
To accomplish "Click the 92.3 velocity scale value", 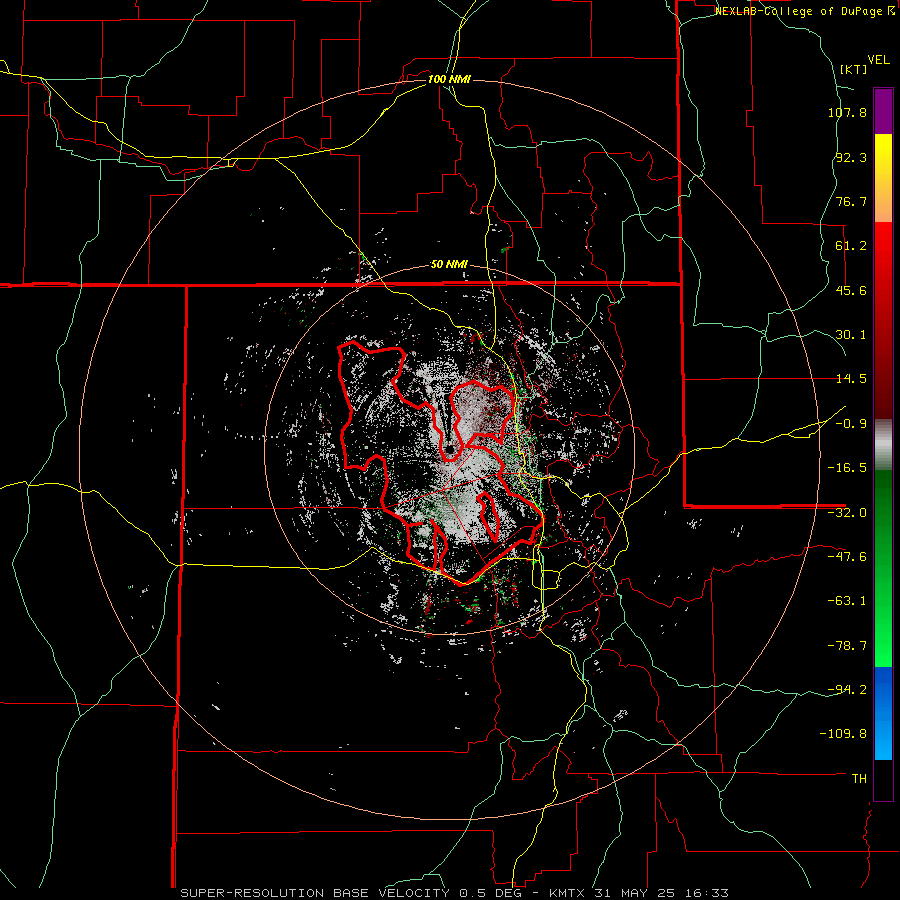I will point(851,157).
